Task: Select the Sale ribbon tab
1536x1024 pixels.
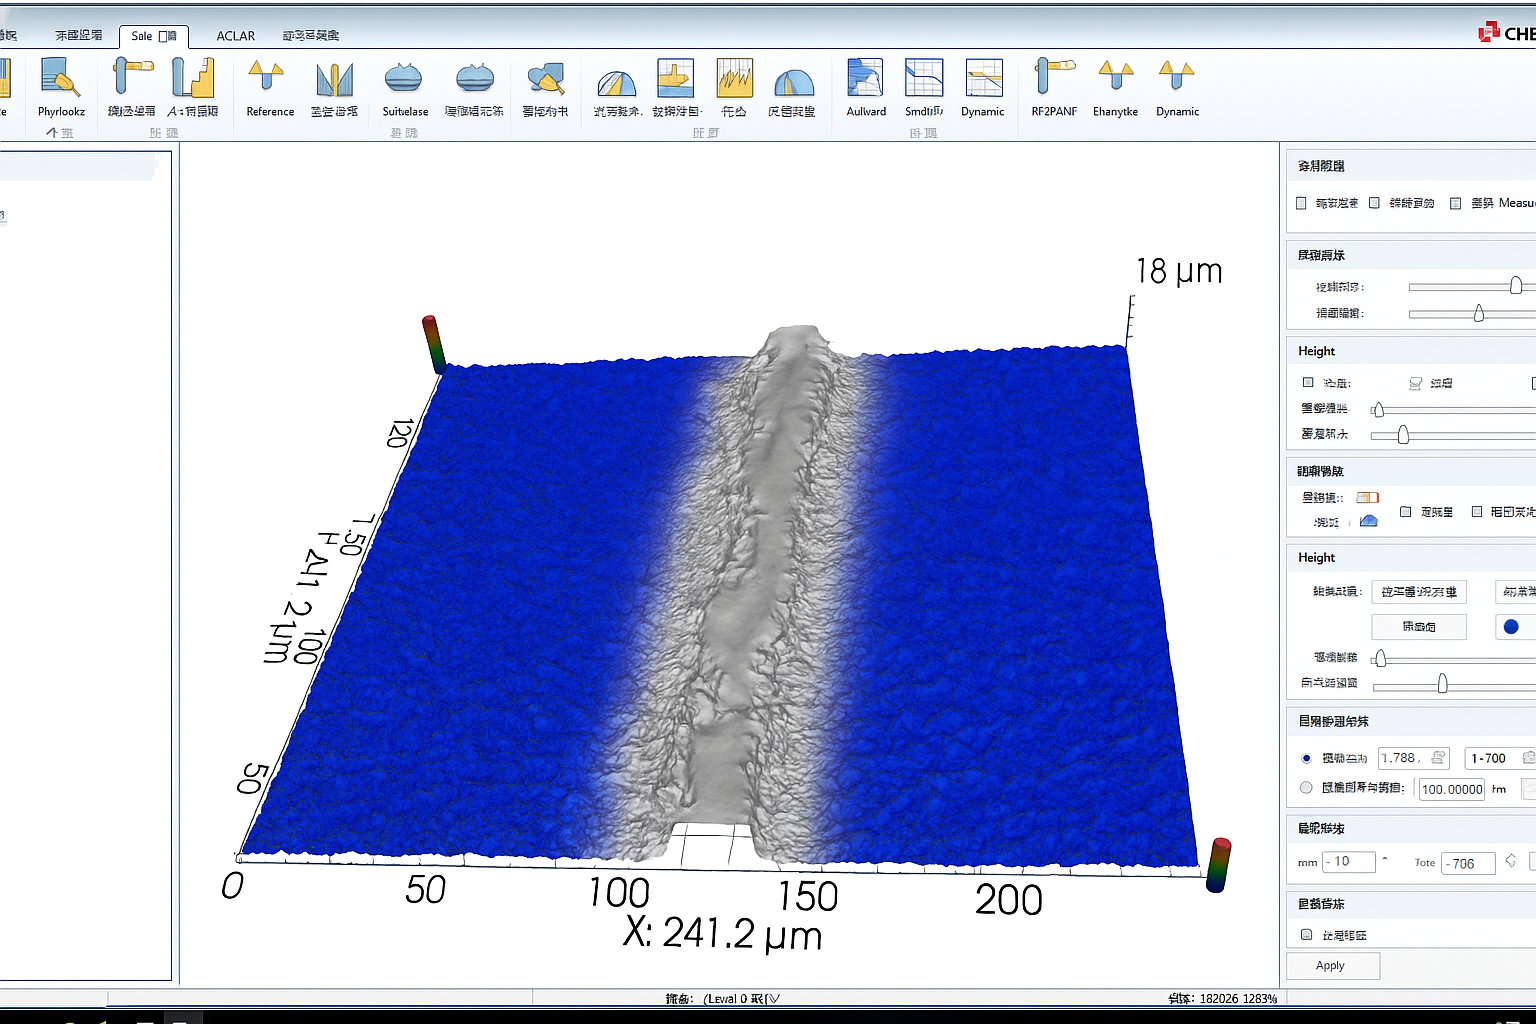Action: [153, 36]
